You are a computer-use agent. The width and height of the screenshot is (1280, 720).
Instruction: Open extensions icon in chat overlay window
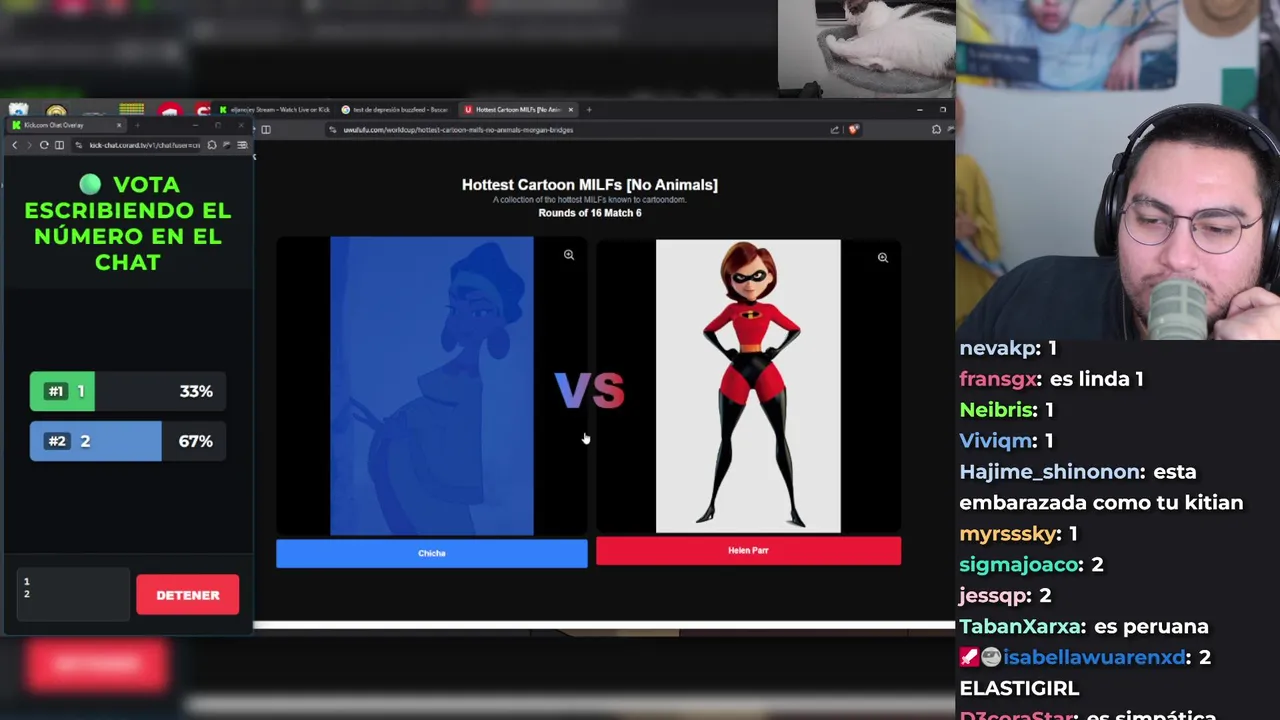212,145
